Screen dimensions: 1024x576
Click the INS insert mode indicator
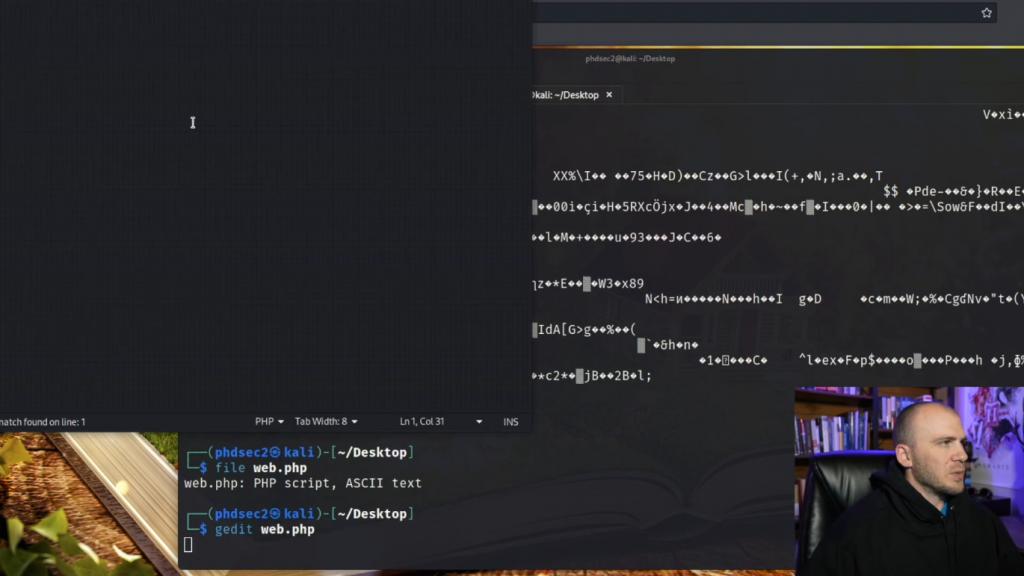(511, 422)
